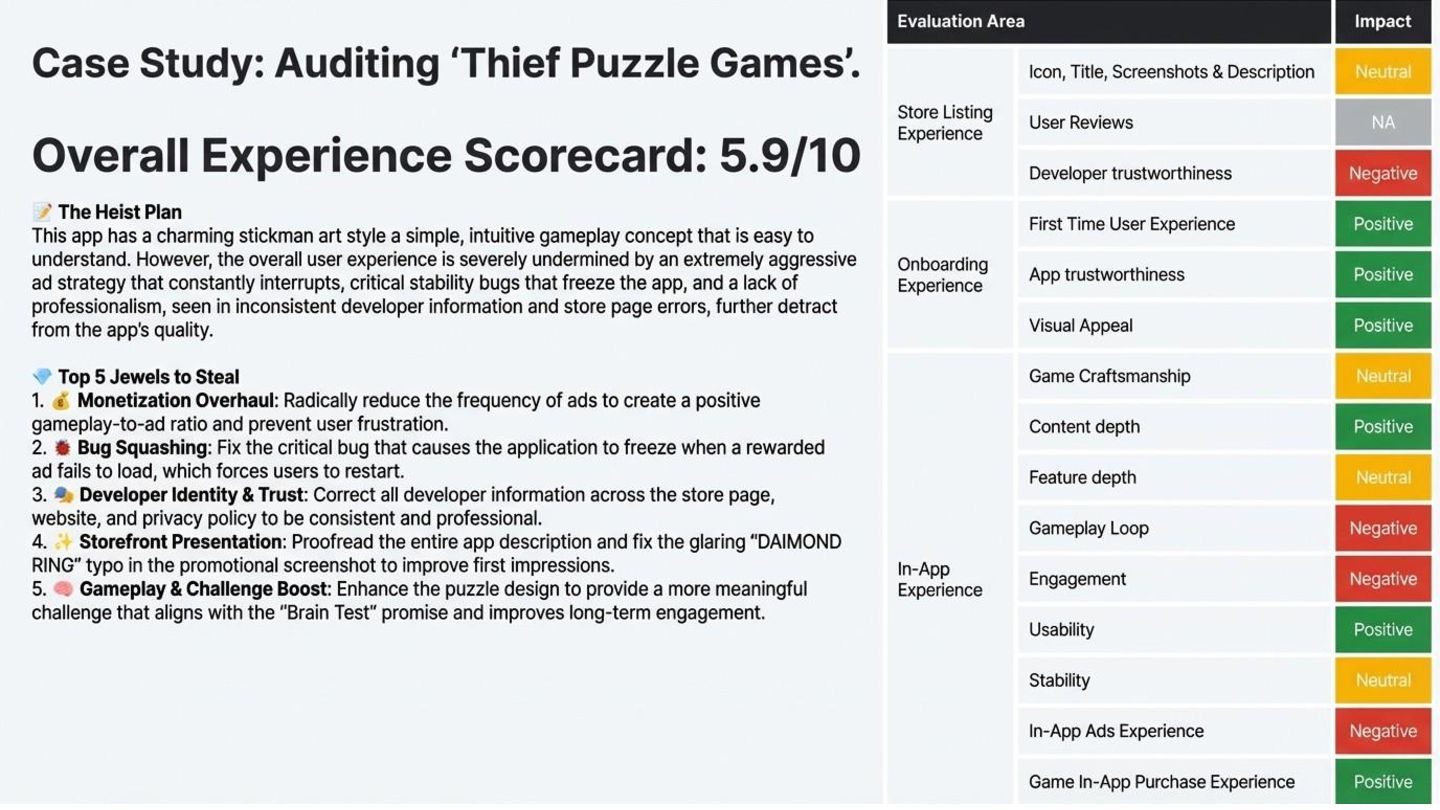Image resolution: width=1440 pixels, height=810 pixels.
Task: Click the Neutral badge for Stability
Action: [x=1383, y=680]
